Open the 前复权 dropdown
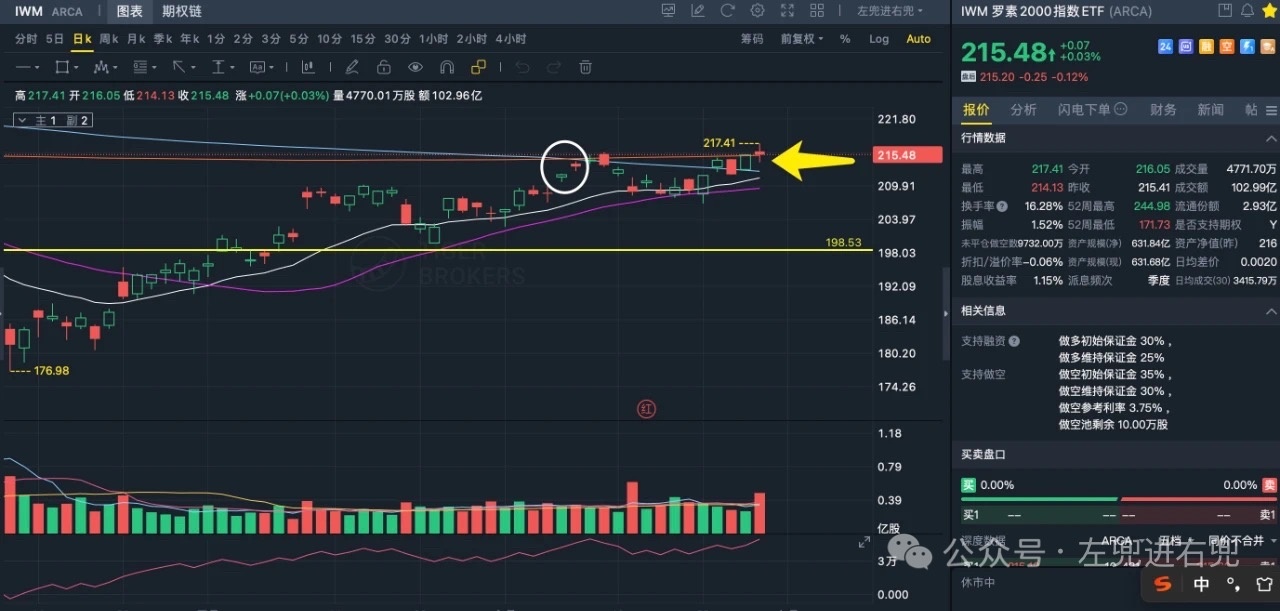Screen dimensions: 1280x611 [802, 39]
